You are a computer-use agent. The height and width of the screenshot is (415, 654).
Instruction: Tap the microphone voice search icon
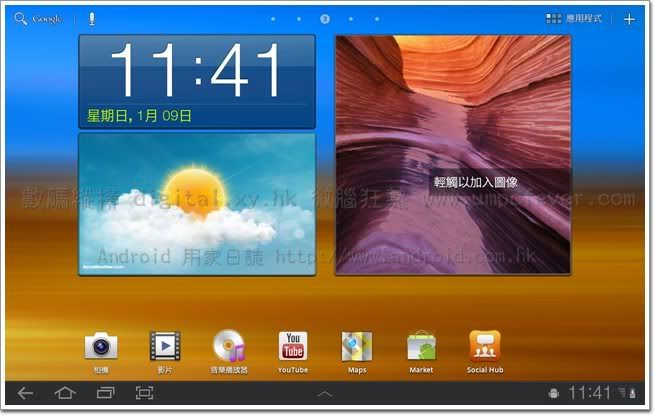(92, 19)
